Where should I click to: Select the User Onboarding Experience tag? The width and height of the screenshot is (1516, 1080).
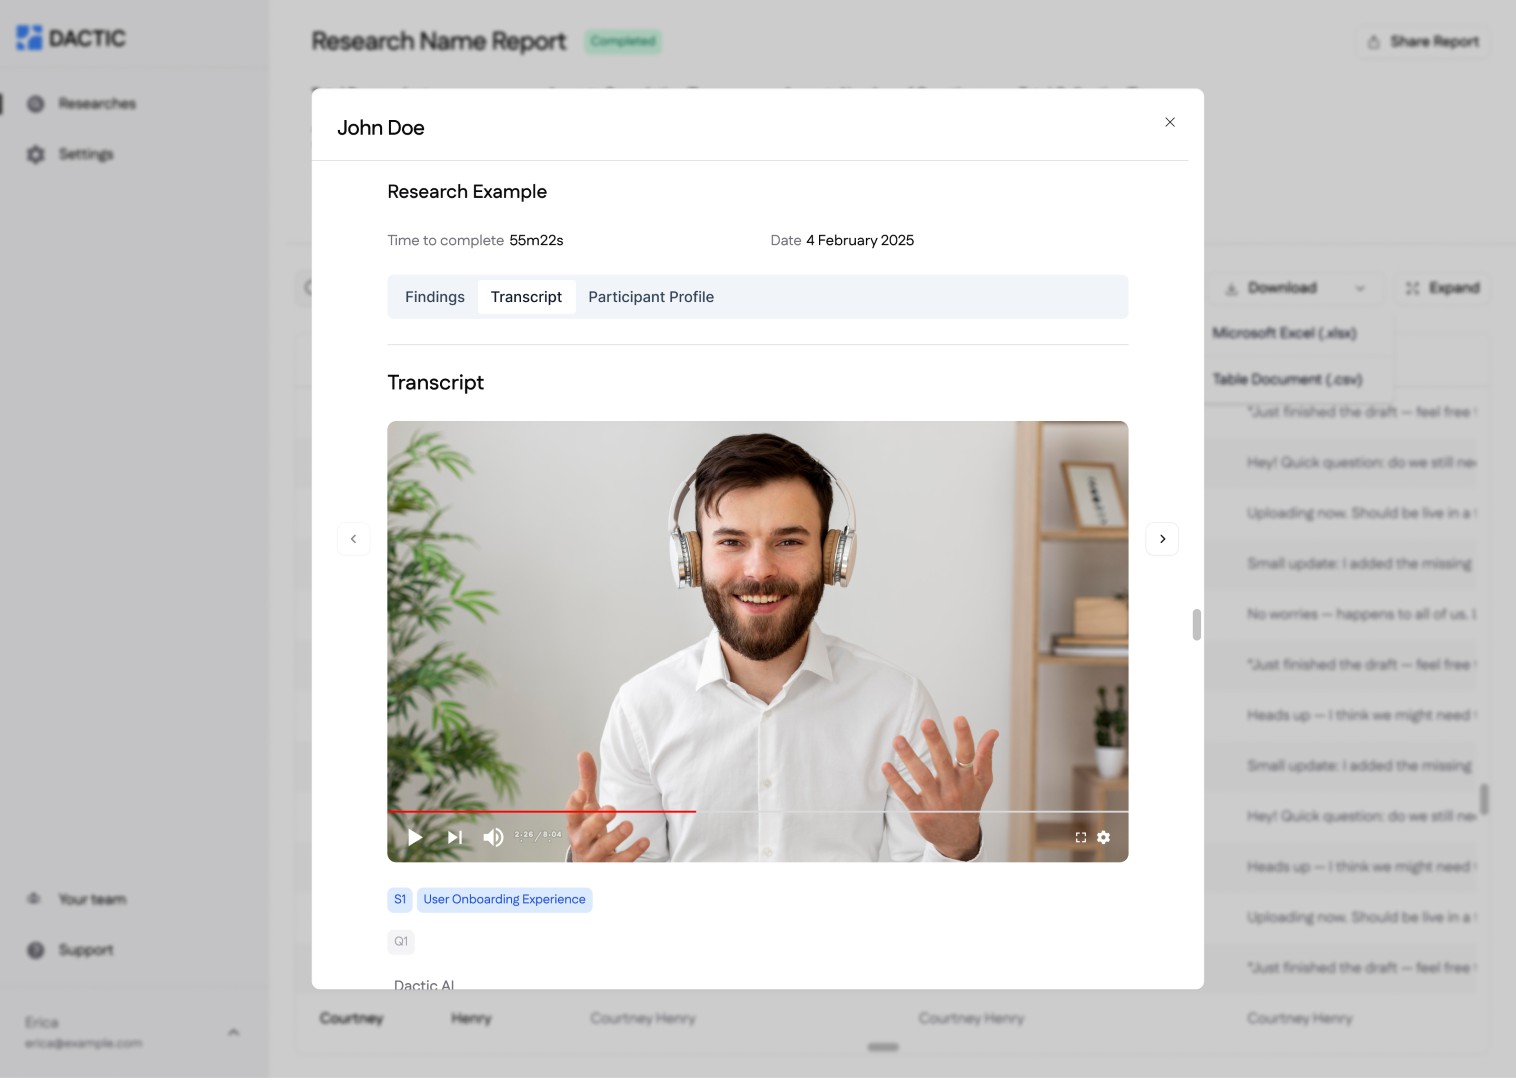(x=504, y=899)
